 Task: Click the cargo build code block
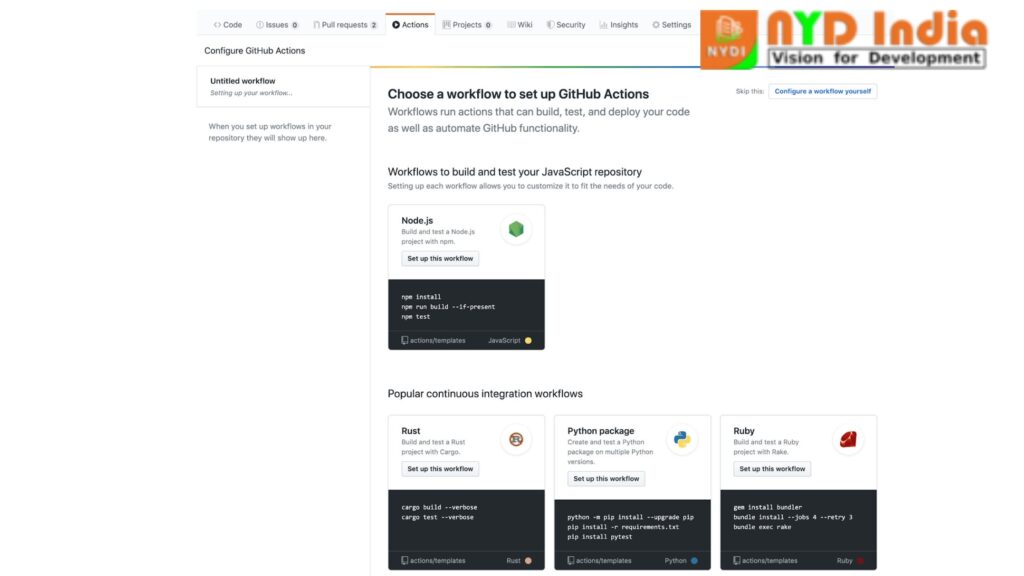pyautogui.click(x=466, y=520)
